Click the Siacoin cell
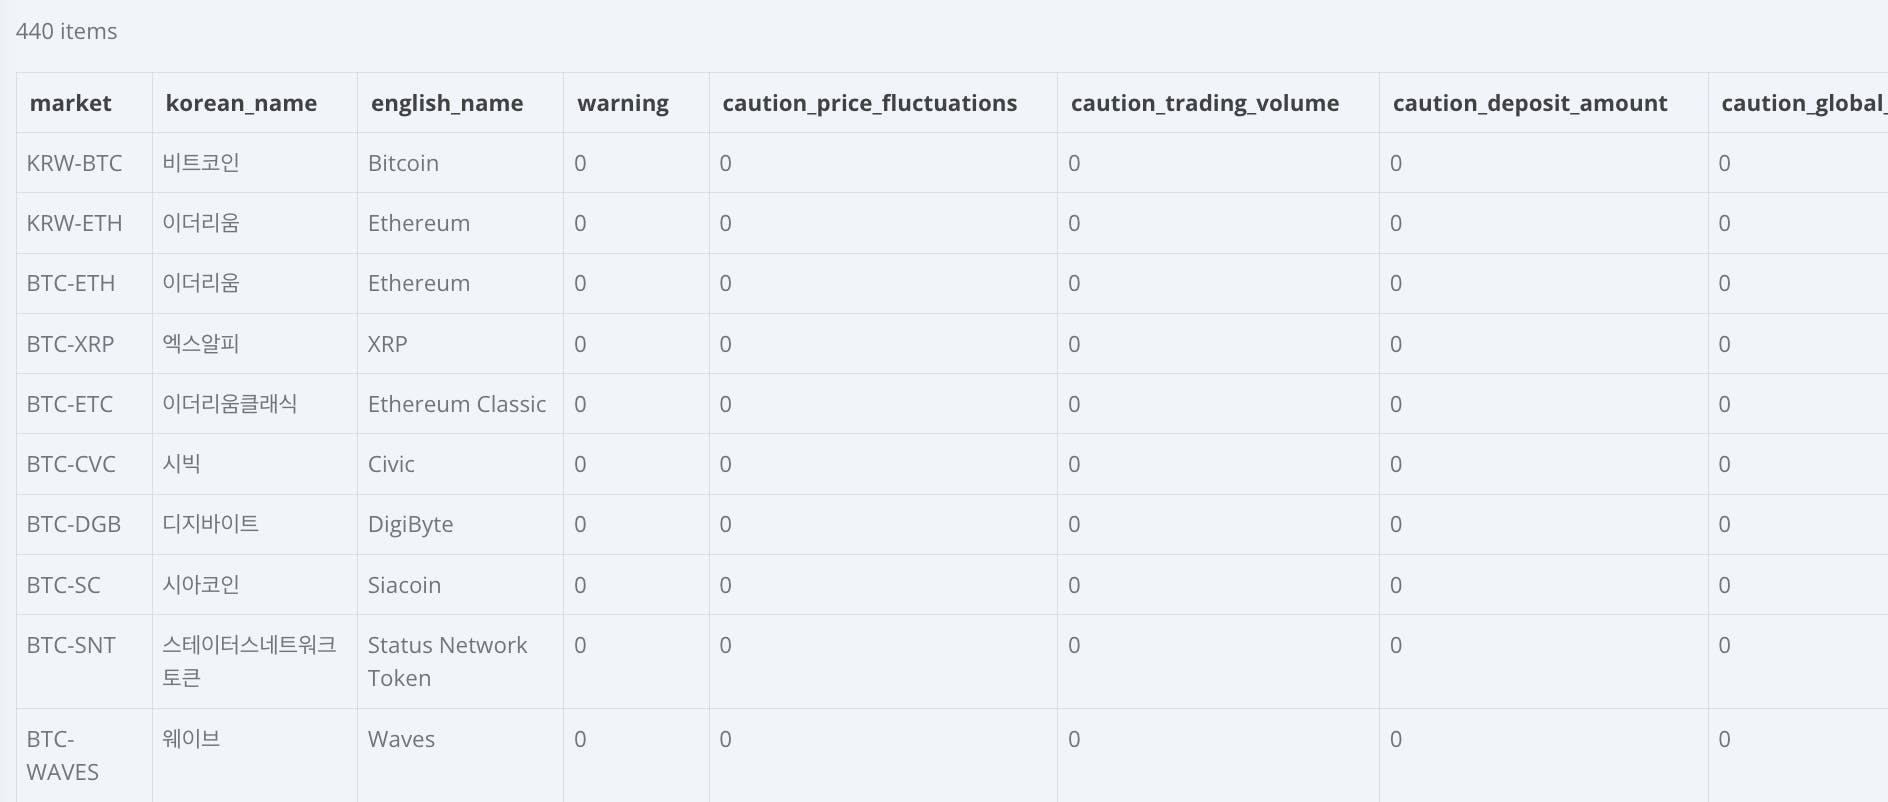Viewport: 1888px width, 802px height. click(404, 585)
